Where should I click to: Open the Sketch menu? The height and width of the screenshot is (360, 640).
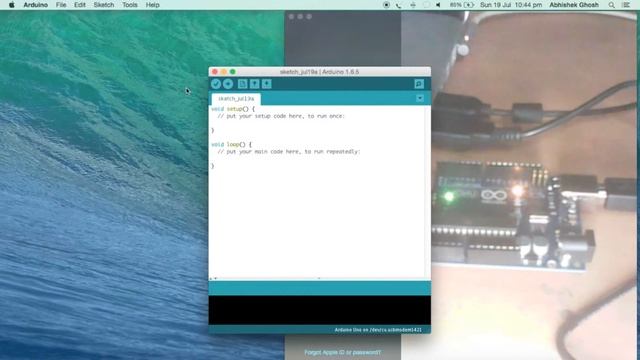tap(104, 5)
